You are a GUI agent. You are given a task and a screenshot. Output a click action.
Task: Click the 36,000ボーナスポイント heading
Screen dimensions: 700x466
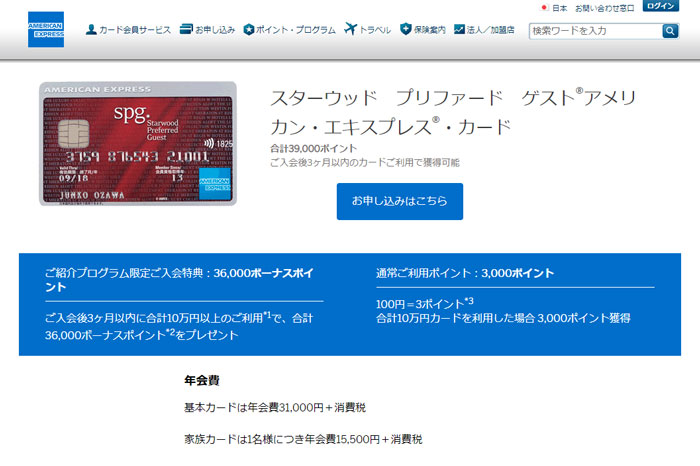tap(179, 279)
